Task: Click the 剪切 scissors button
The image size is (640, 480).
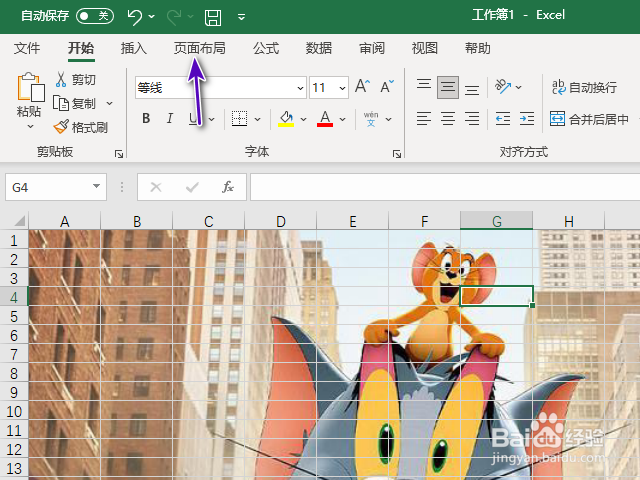Action: point(76,79)
